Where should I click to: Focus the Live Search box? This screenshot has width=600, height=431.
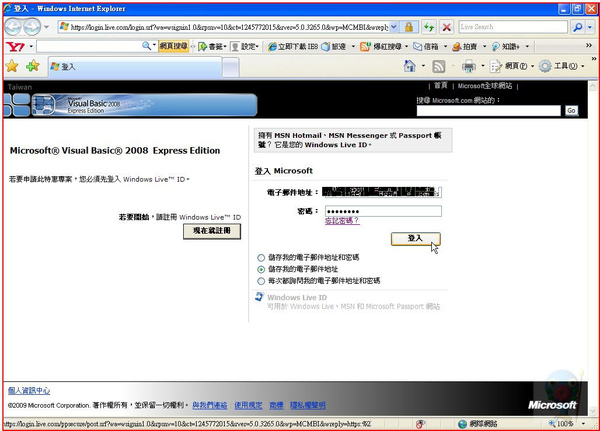[512, 27]
